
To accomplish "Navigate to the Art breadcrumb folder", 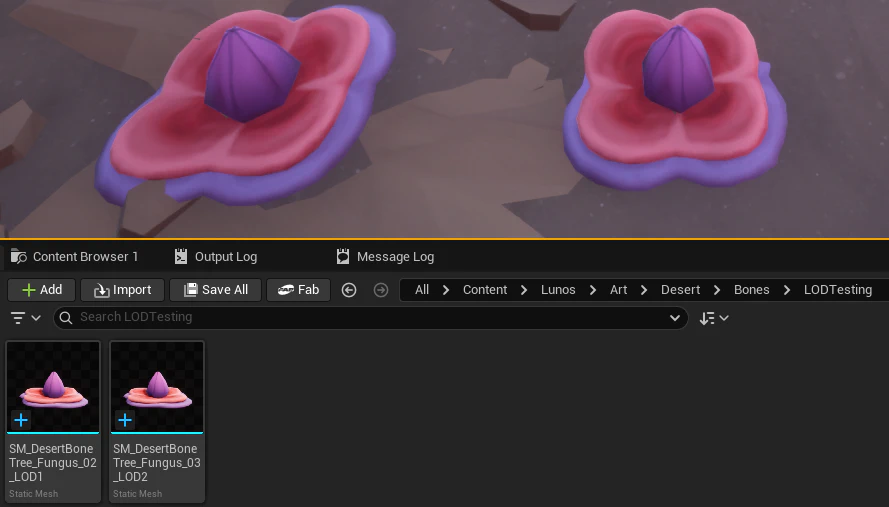I will click(619, 290).
